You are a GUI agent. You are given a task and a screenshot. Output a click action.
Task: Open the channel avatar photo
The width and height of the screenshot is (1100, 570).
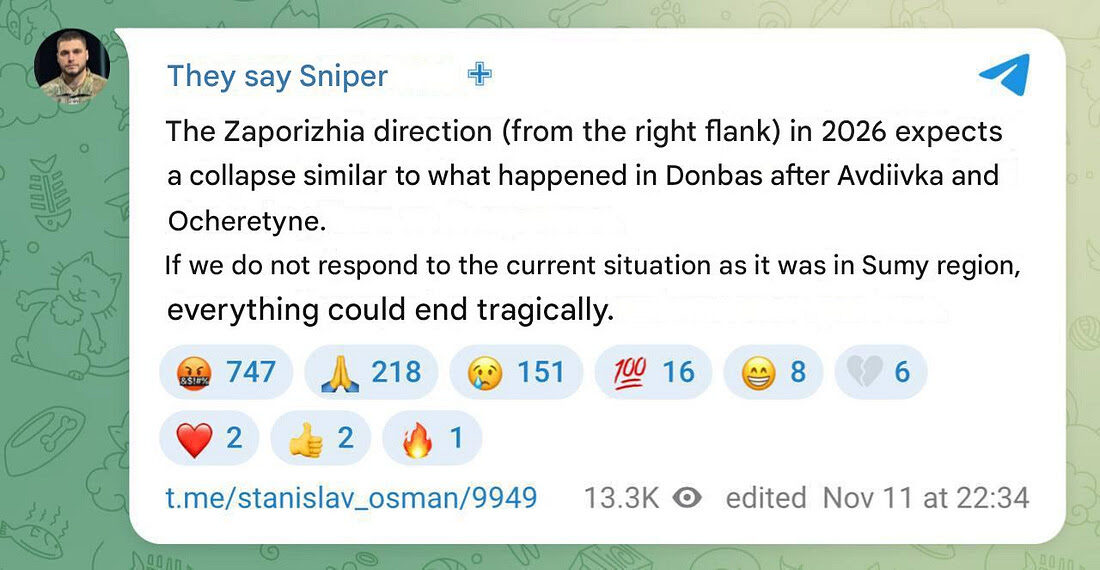[71, 66]
